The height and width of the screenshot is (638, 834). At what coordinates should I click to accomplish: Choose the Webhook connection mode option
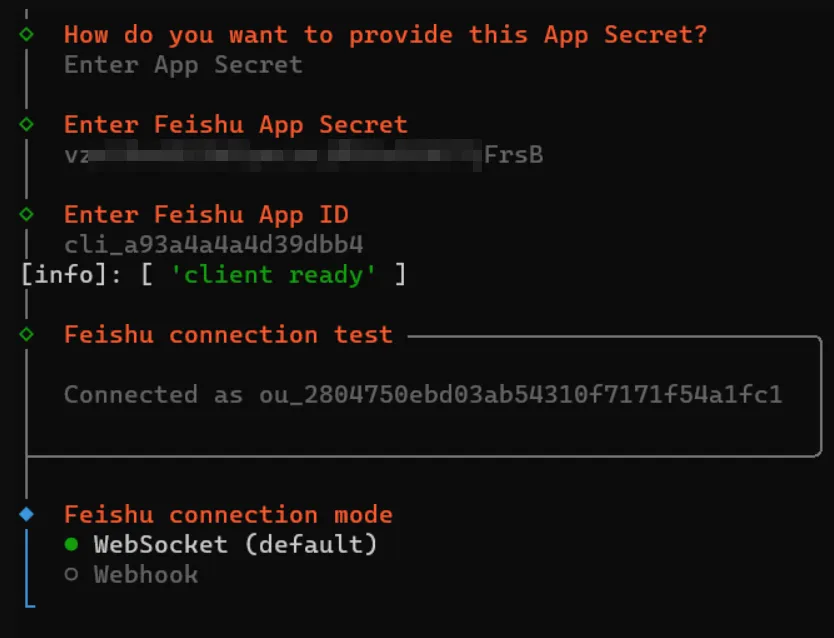(x=145, y=574)
